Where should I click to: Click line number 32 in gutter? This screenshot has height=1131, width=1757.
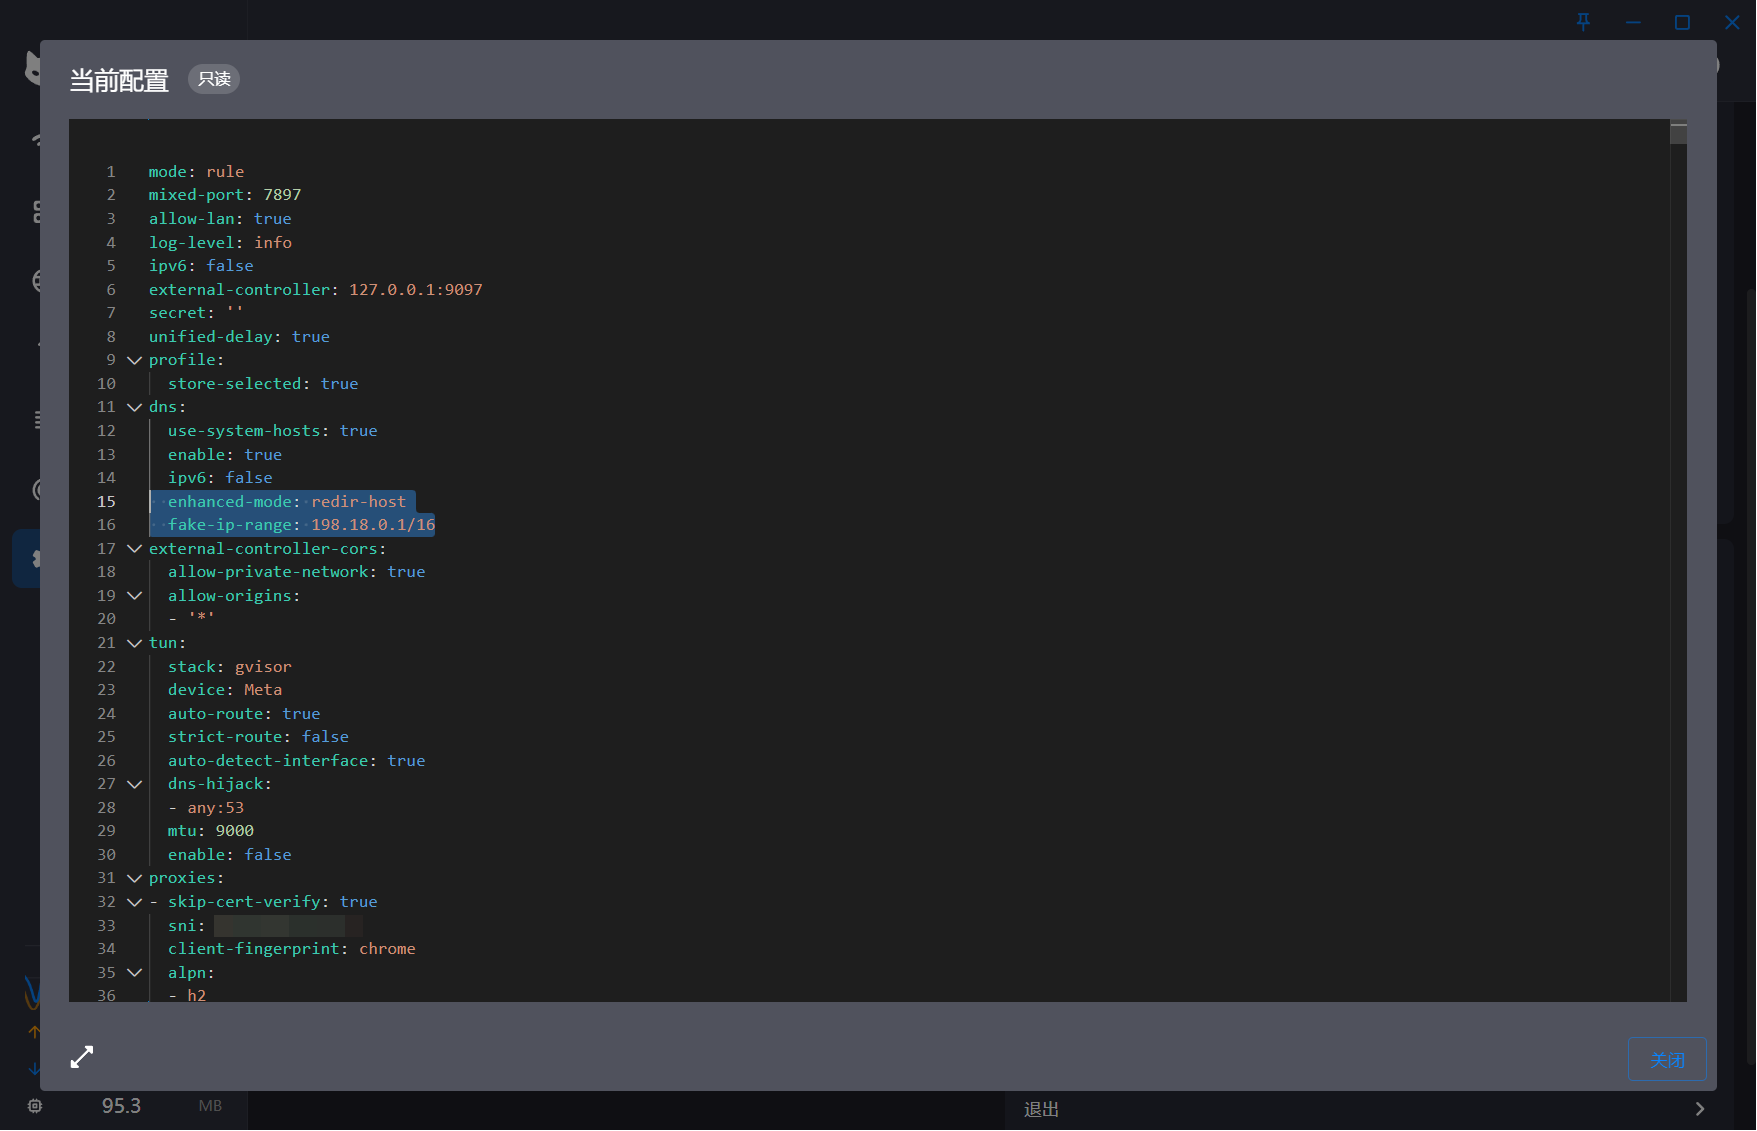(106, 902)
